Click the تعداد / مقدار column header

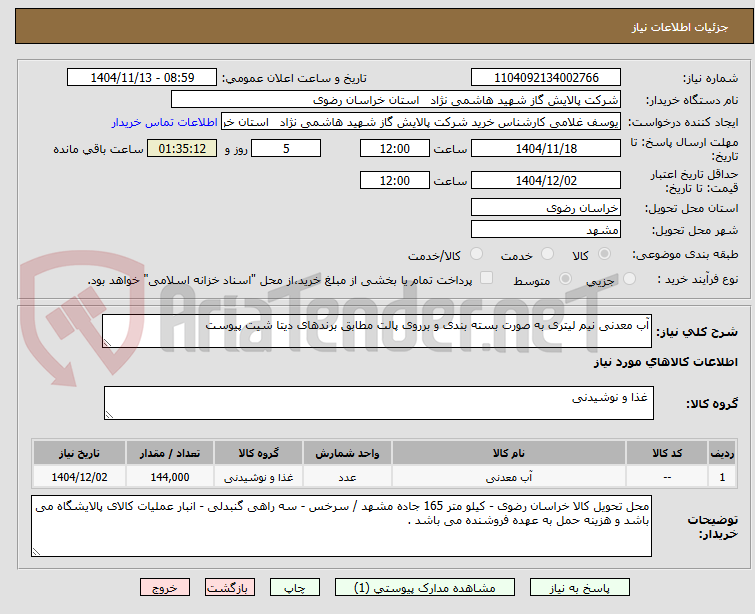[x=170, y=453]
